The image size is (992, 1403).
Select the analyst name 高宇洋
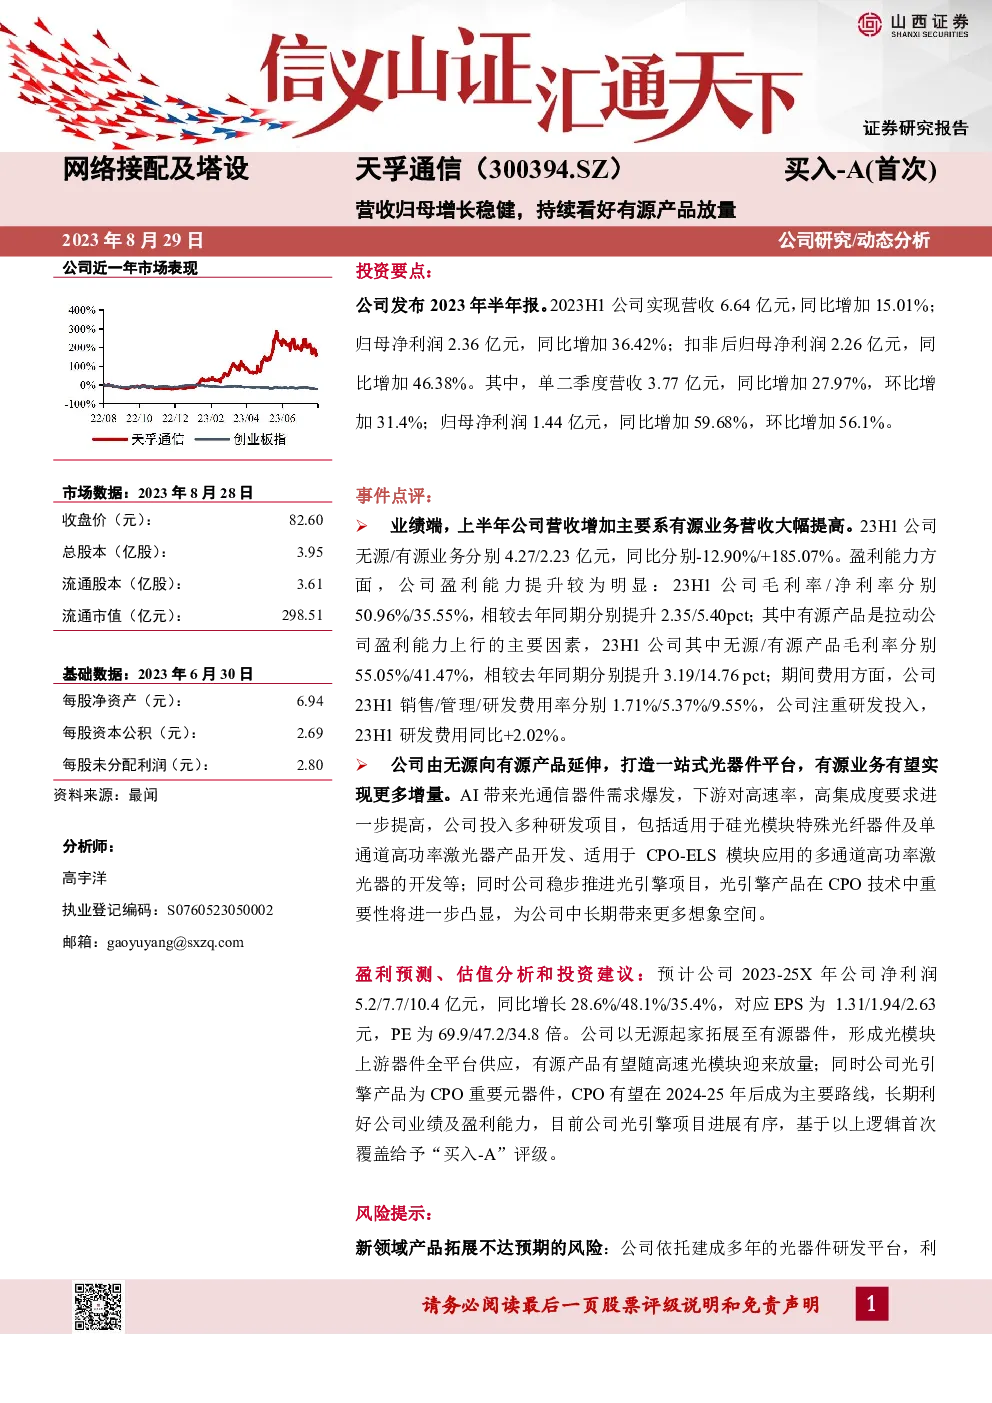click(84, 878)
